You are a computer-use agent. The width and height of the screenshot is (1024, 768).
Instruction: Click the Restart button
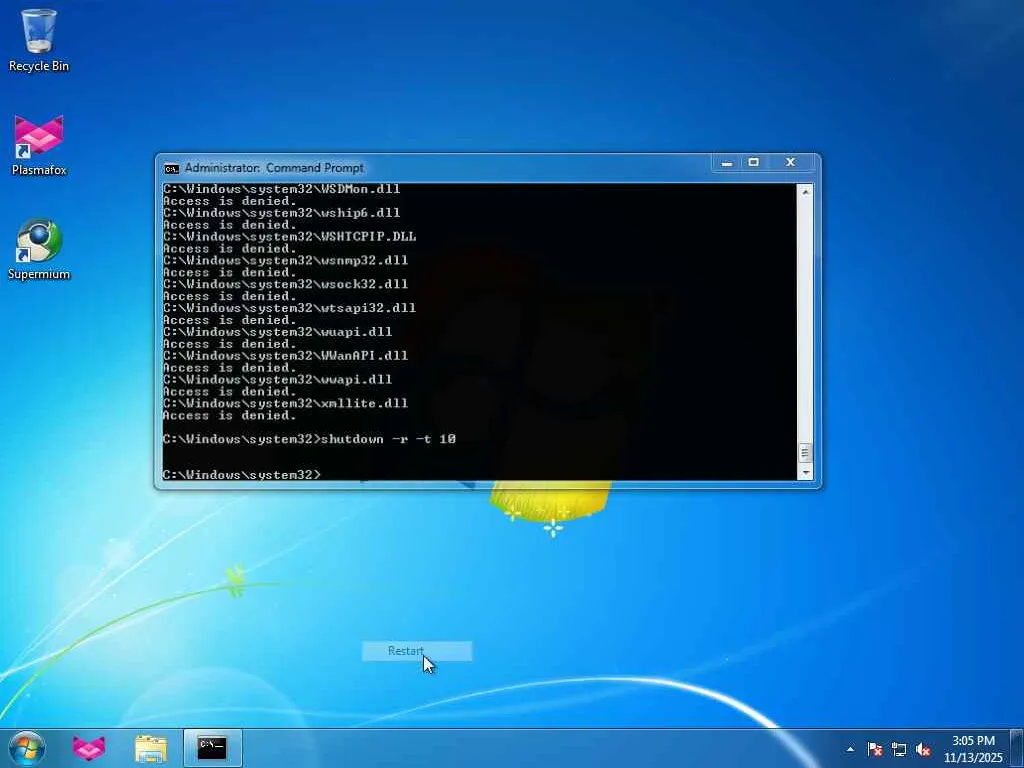coord(417,651)
